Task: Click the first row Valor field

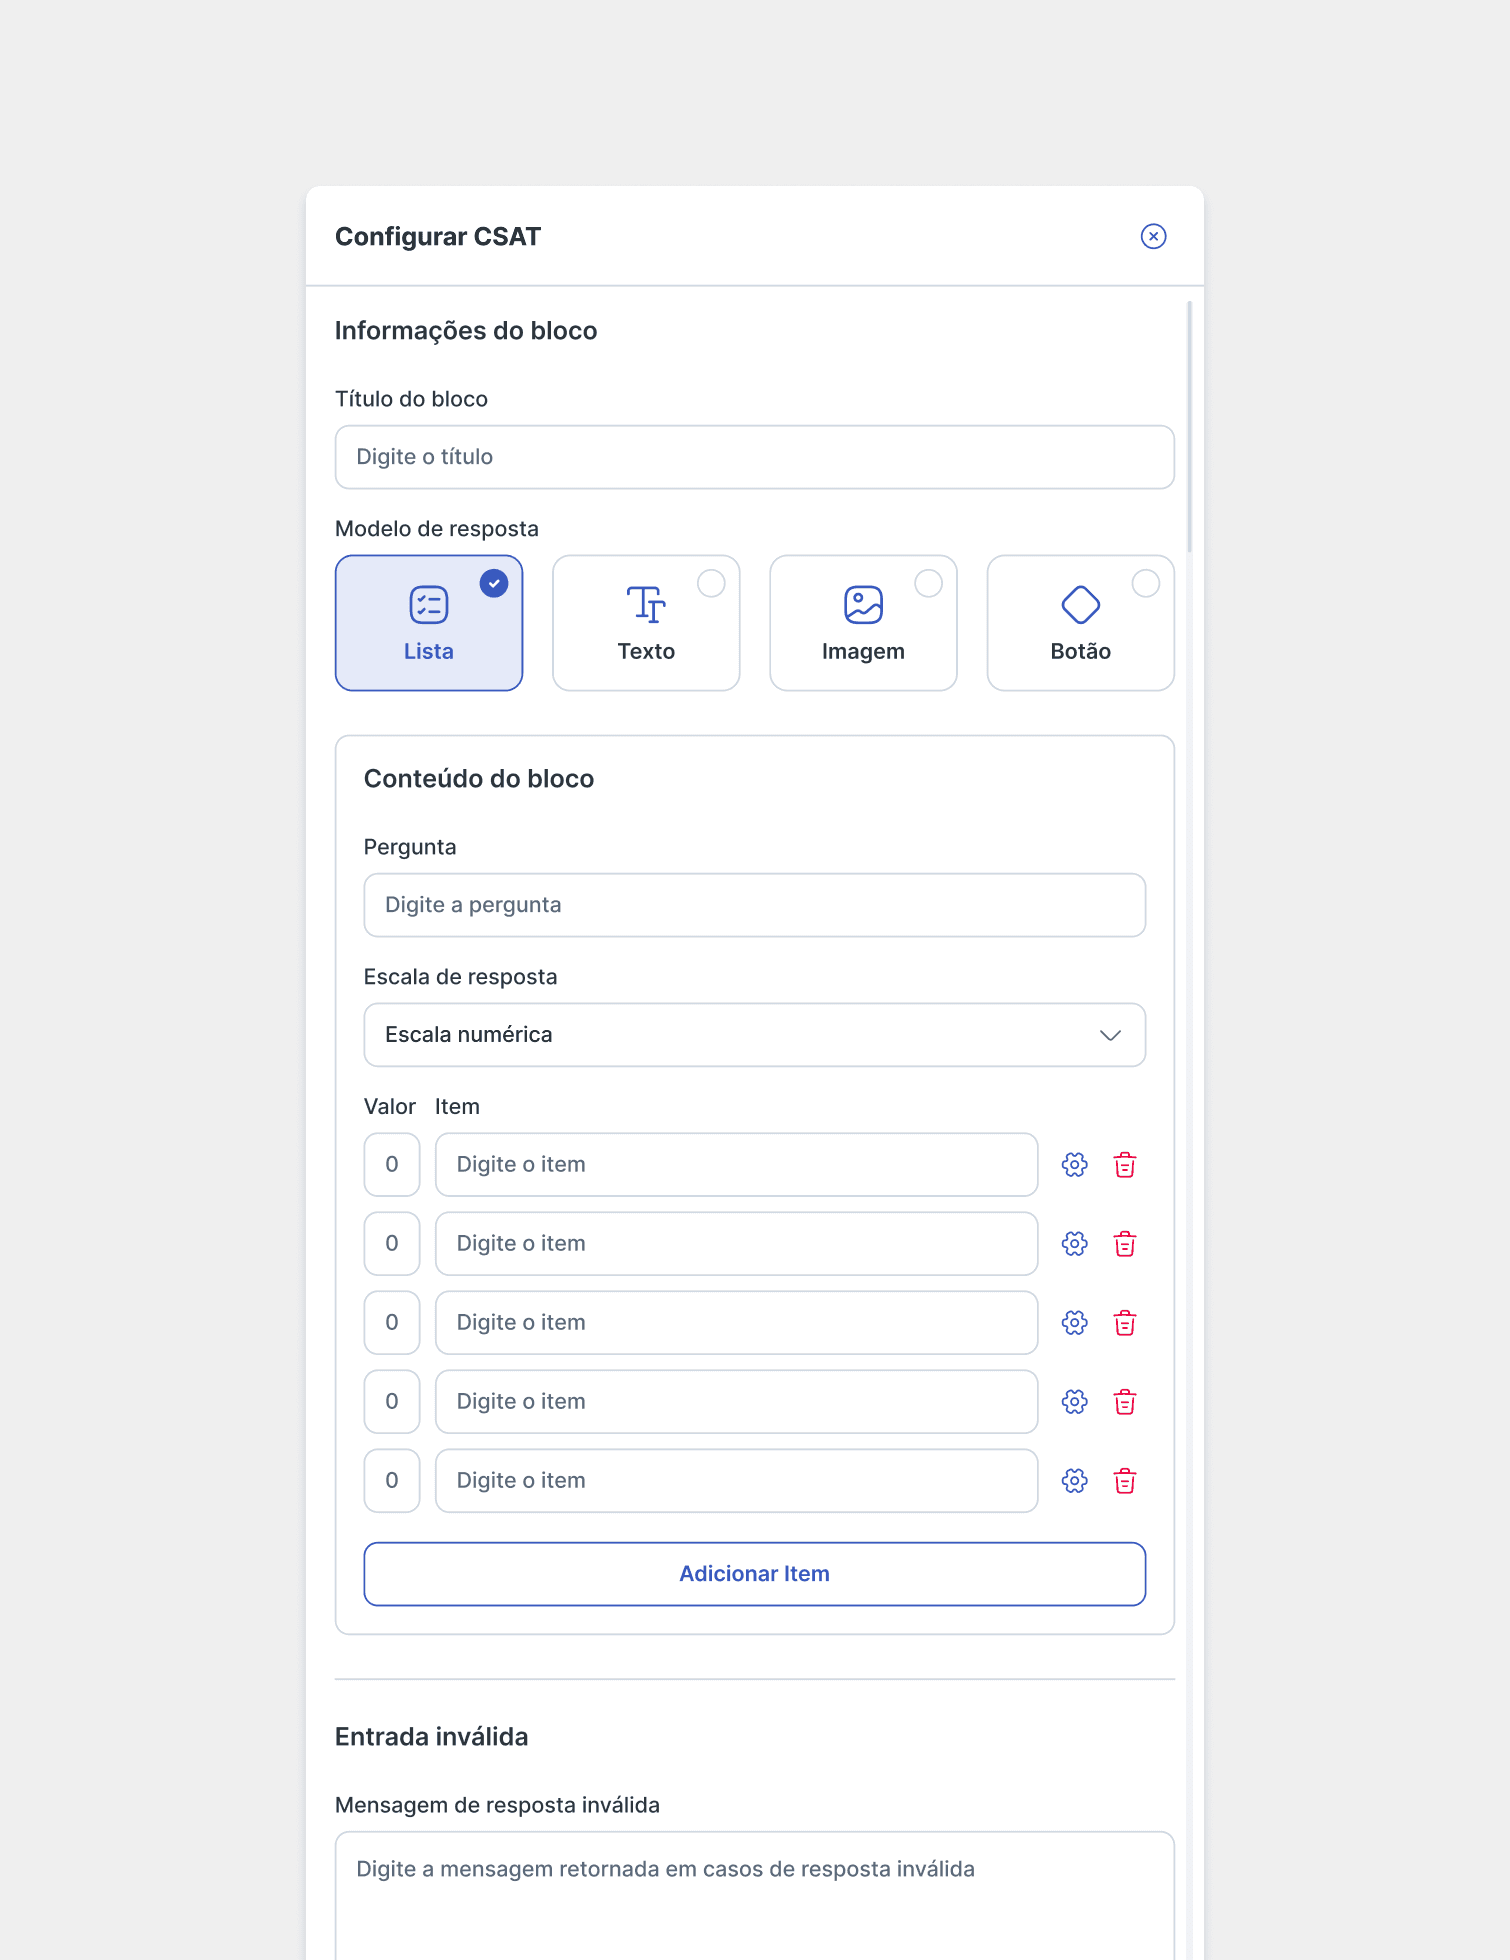Action: pyautogui.click(x=392, y=1165)
